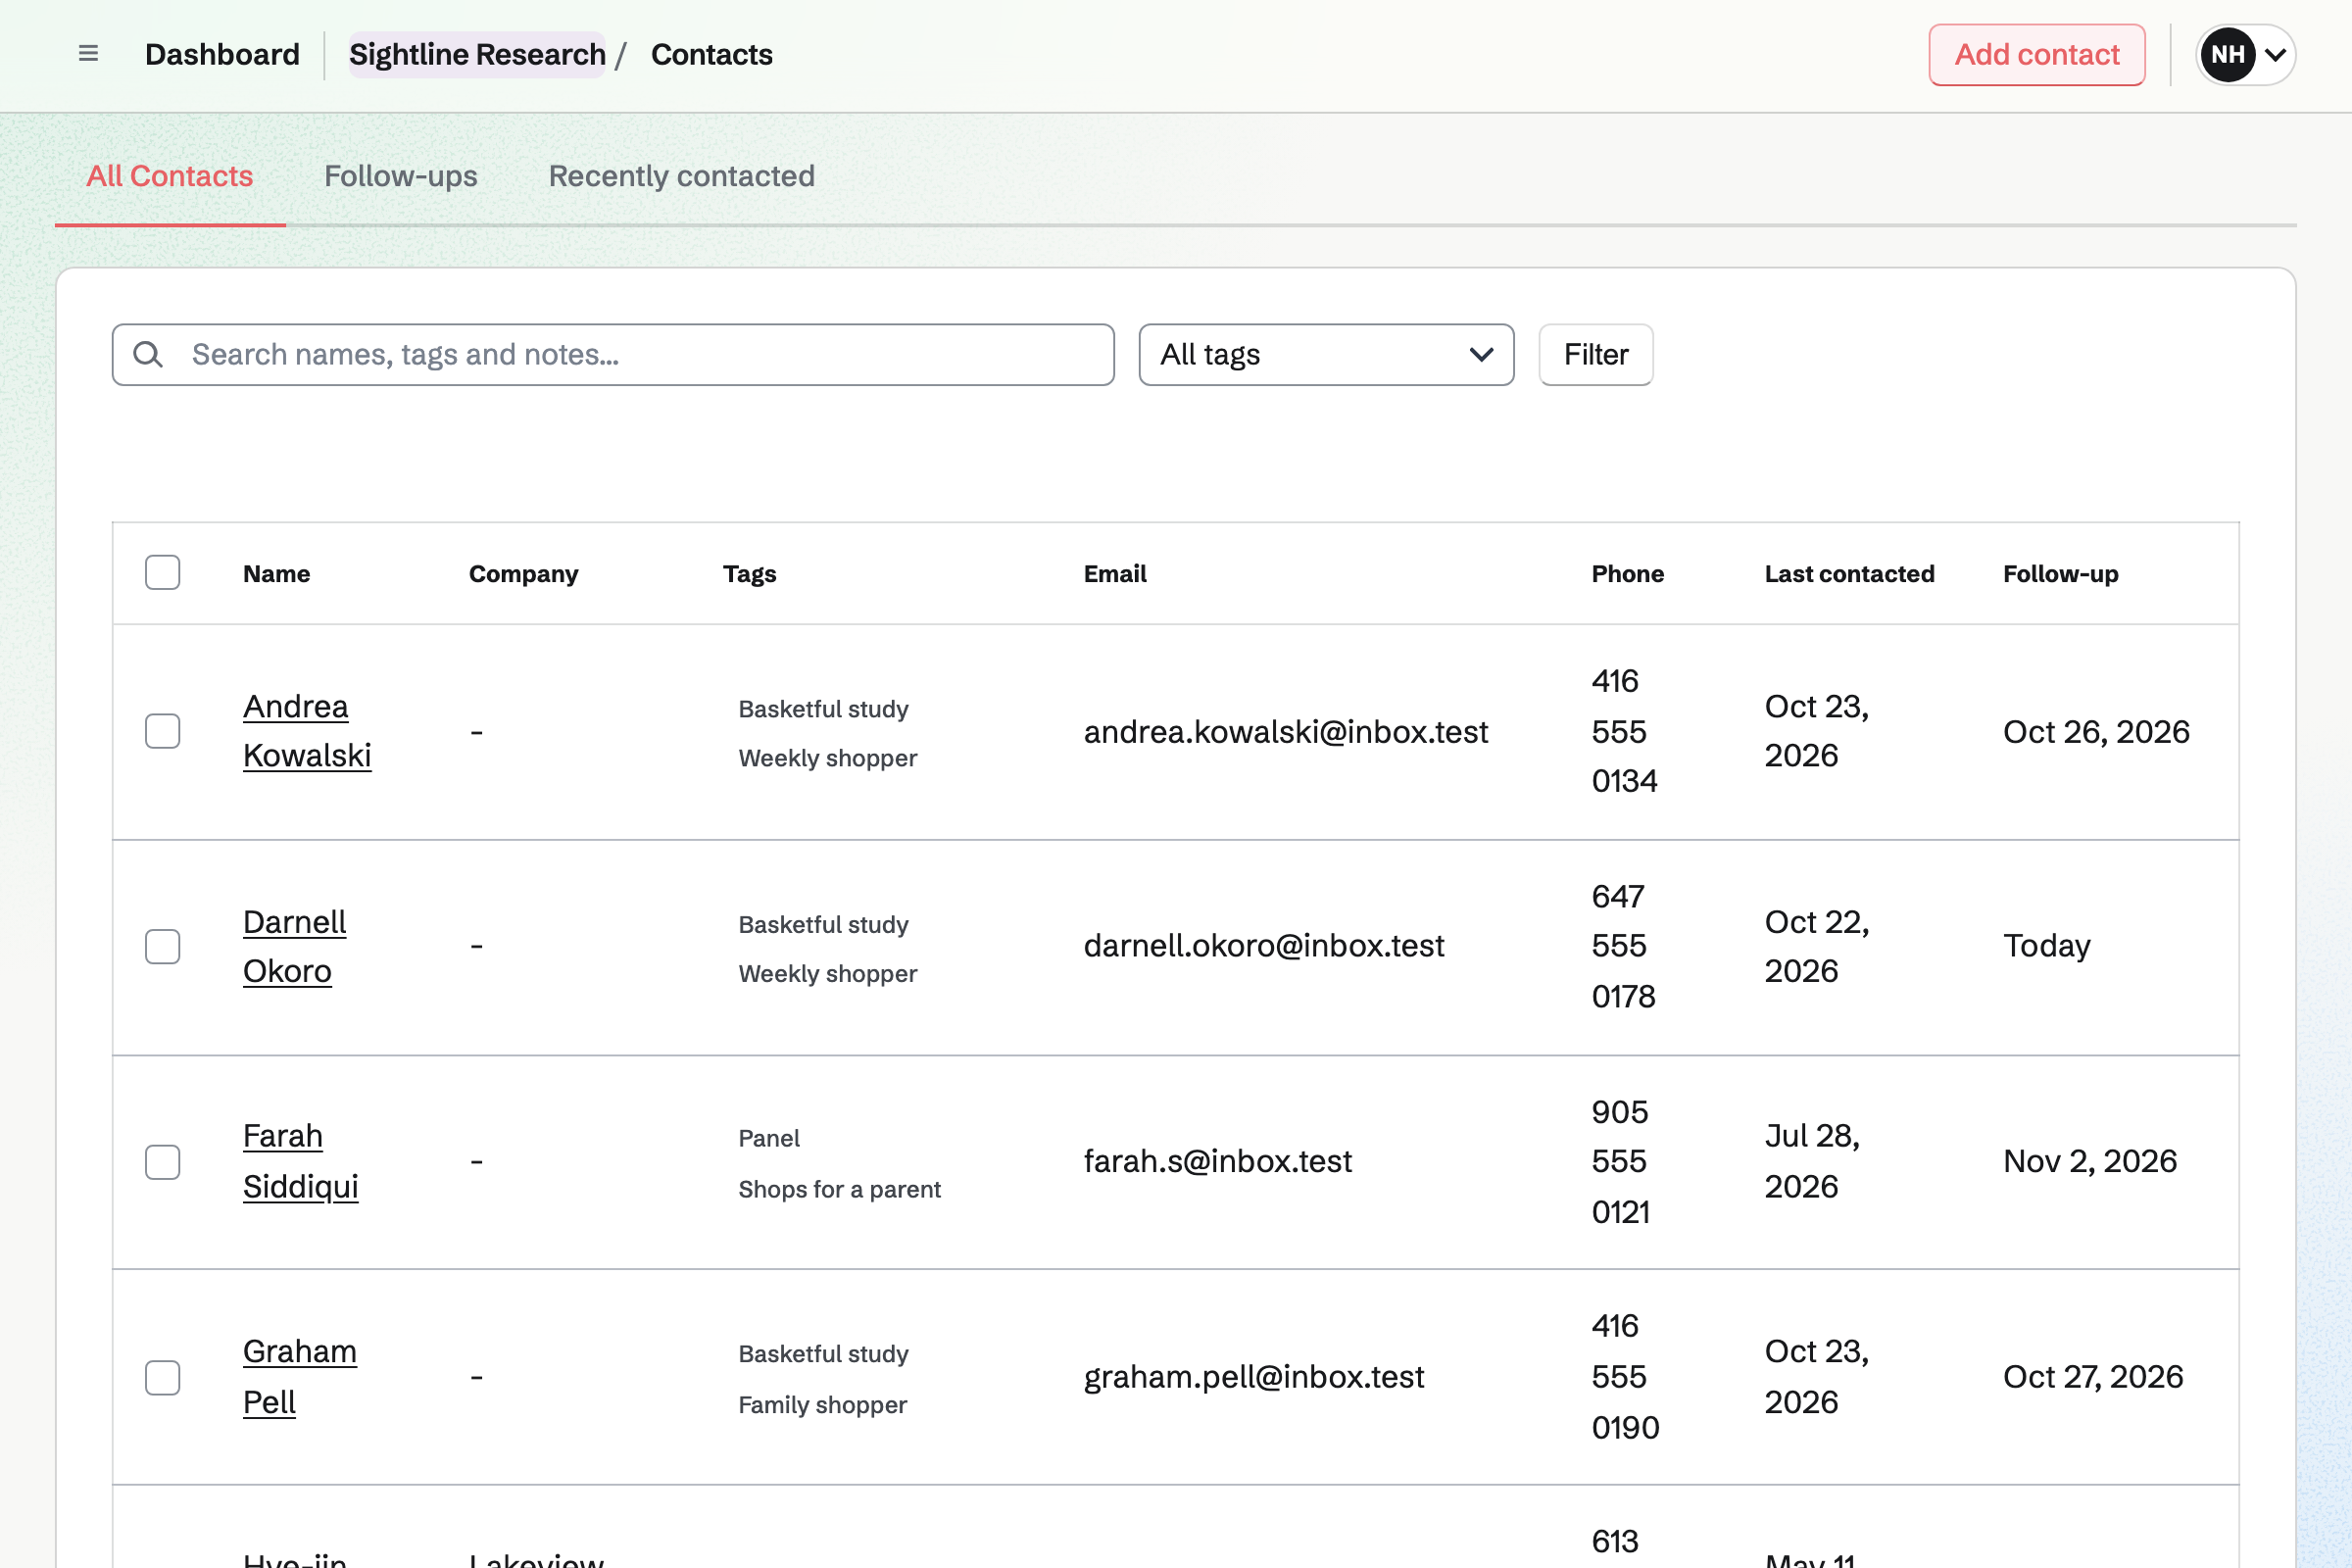
Task: Click Farah's Panel tag
Action: tap(769, 1138)
